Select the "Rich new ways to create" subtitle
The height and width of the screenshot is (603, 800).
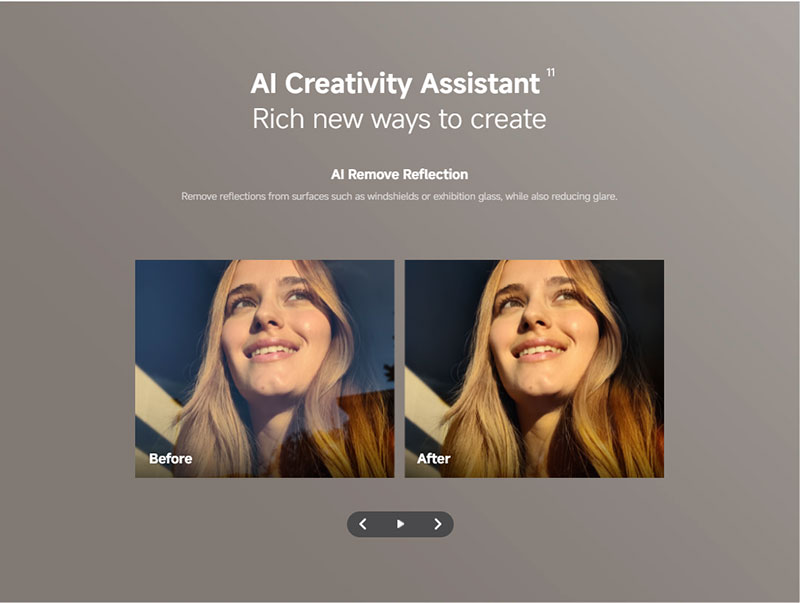pos(399,119)
